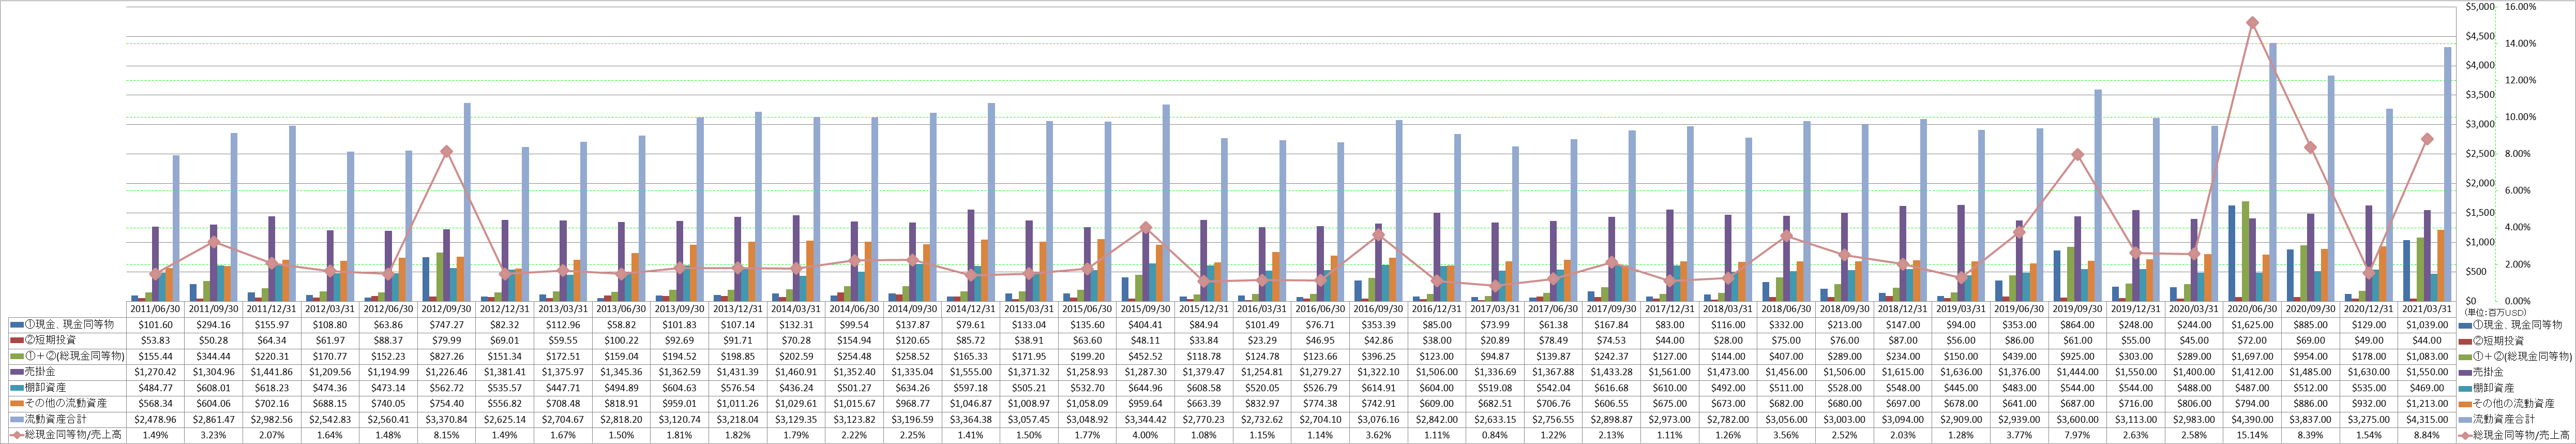The height and width of the screenshot is (444, 2576).
Task: Click the $747.27 cell
Action: click(x=447, y=325)
